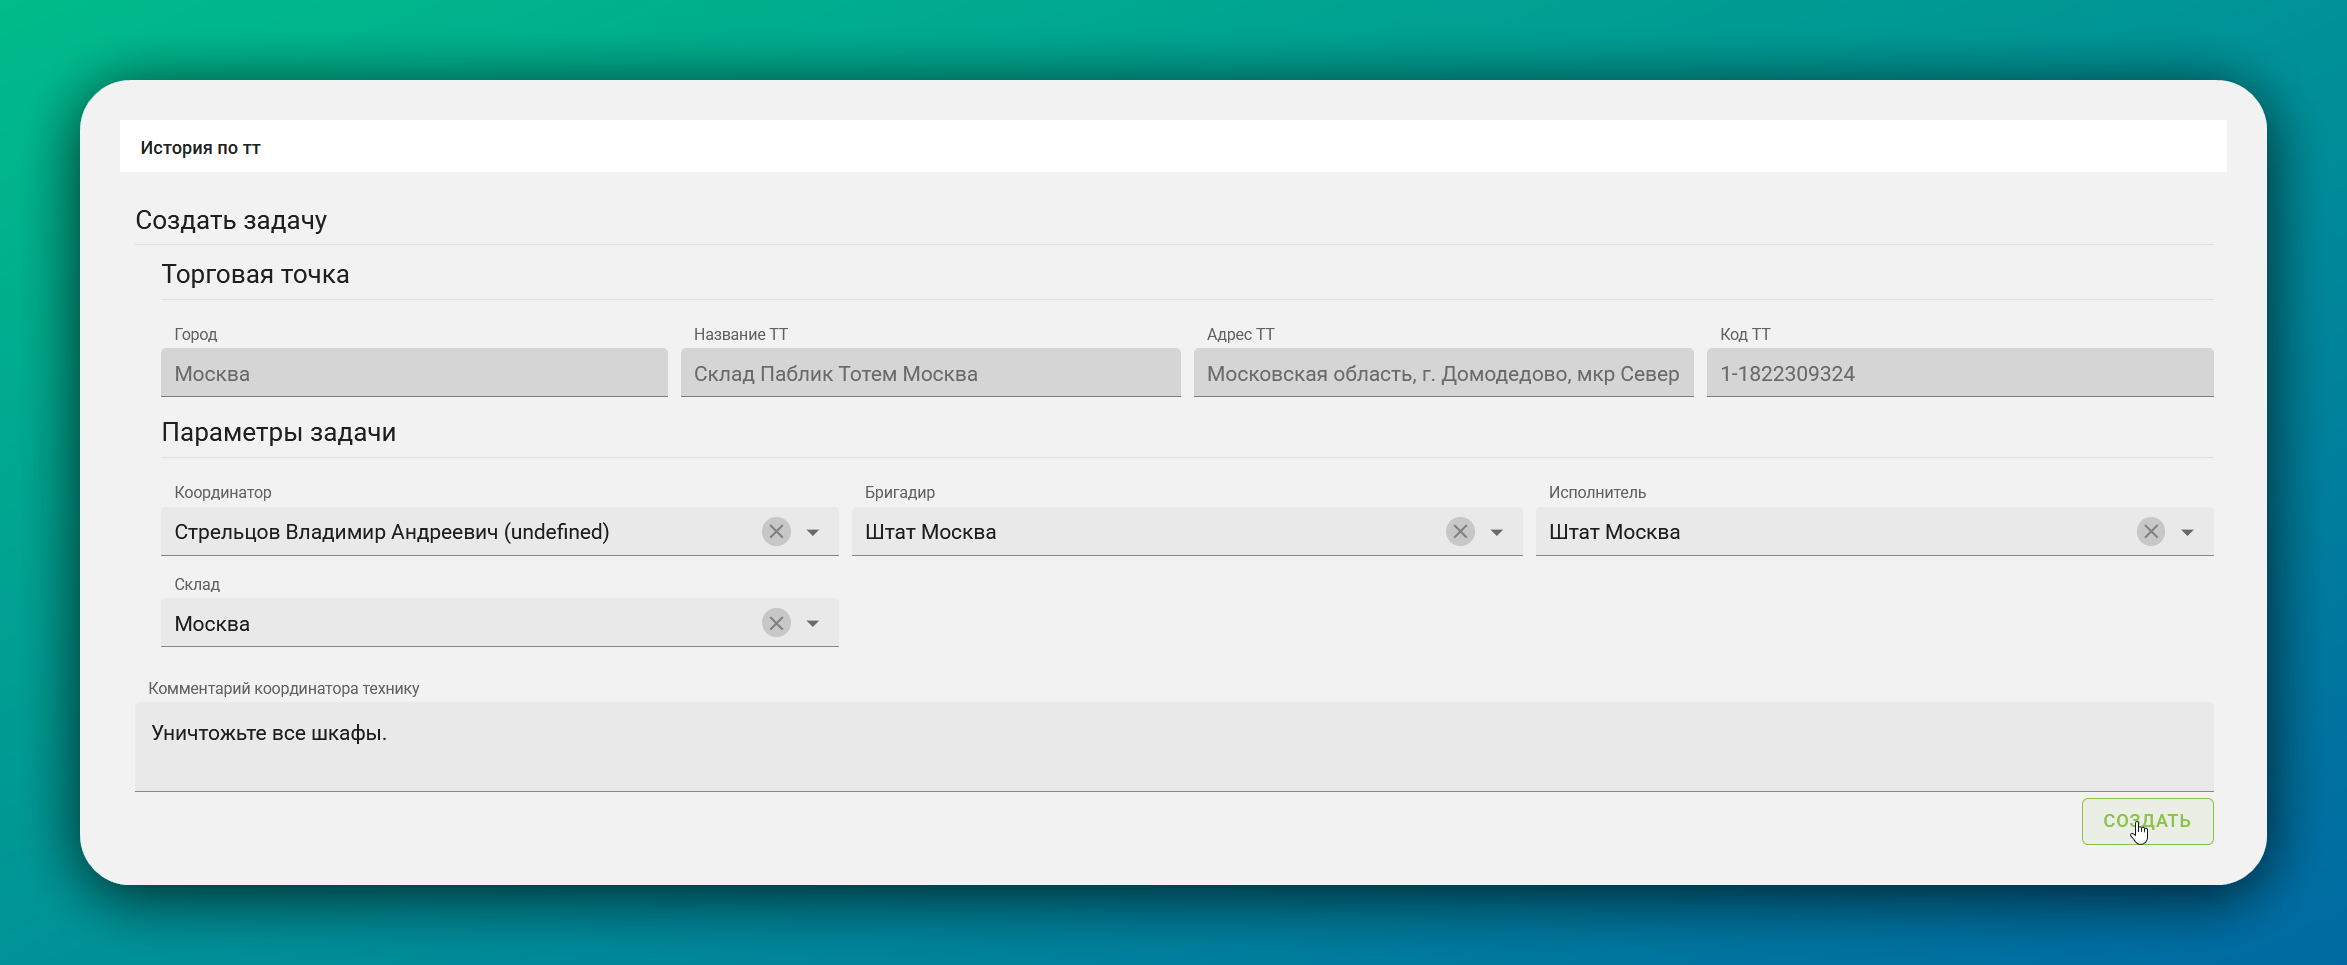Click the Комментарий координатора технику label

pos(284,688)
